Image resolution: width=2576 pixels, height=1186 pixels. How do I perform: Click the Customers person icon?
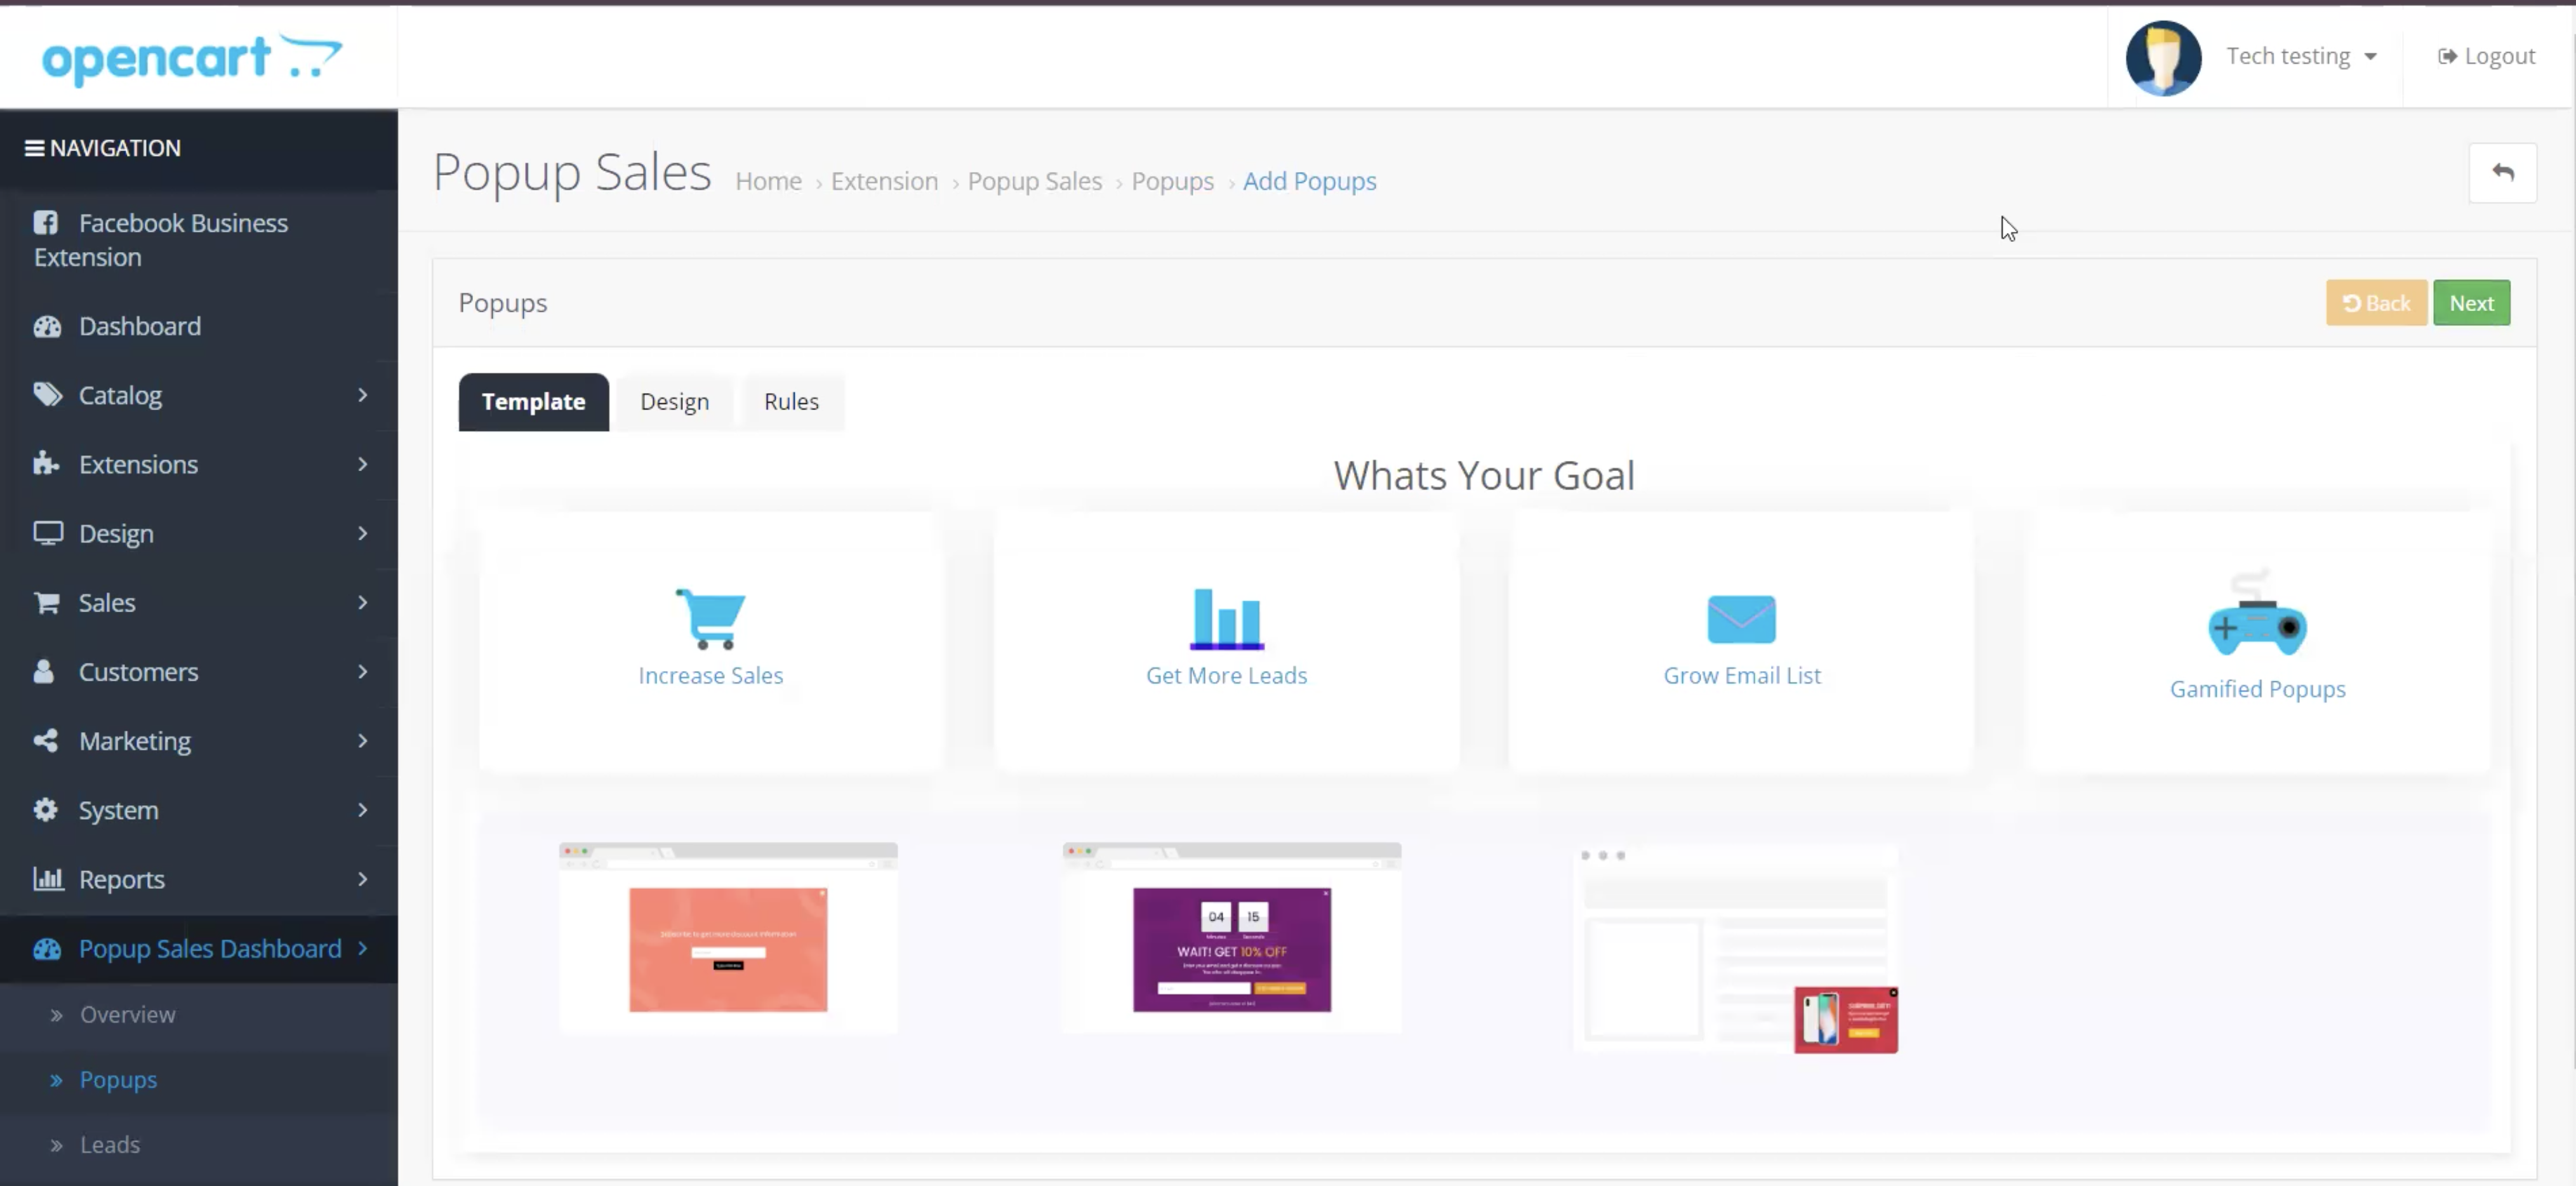(43, 671)
